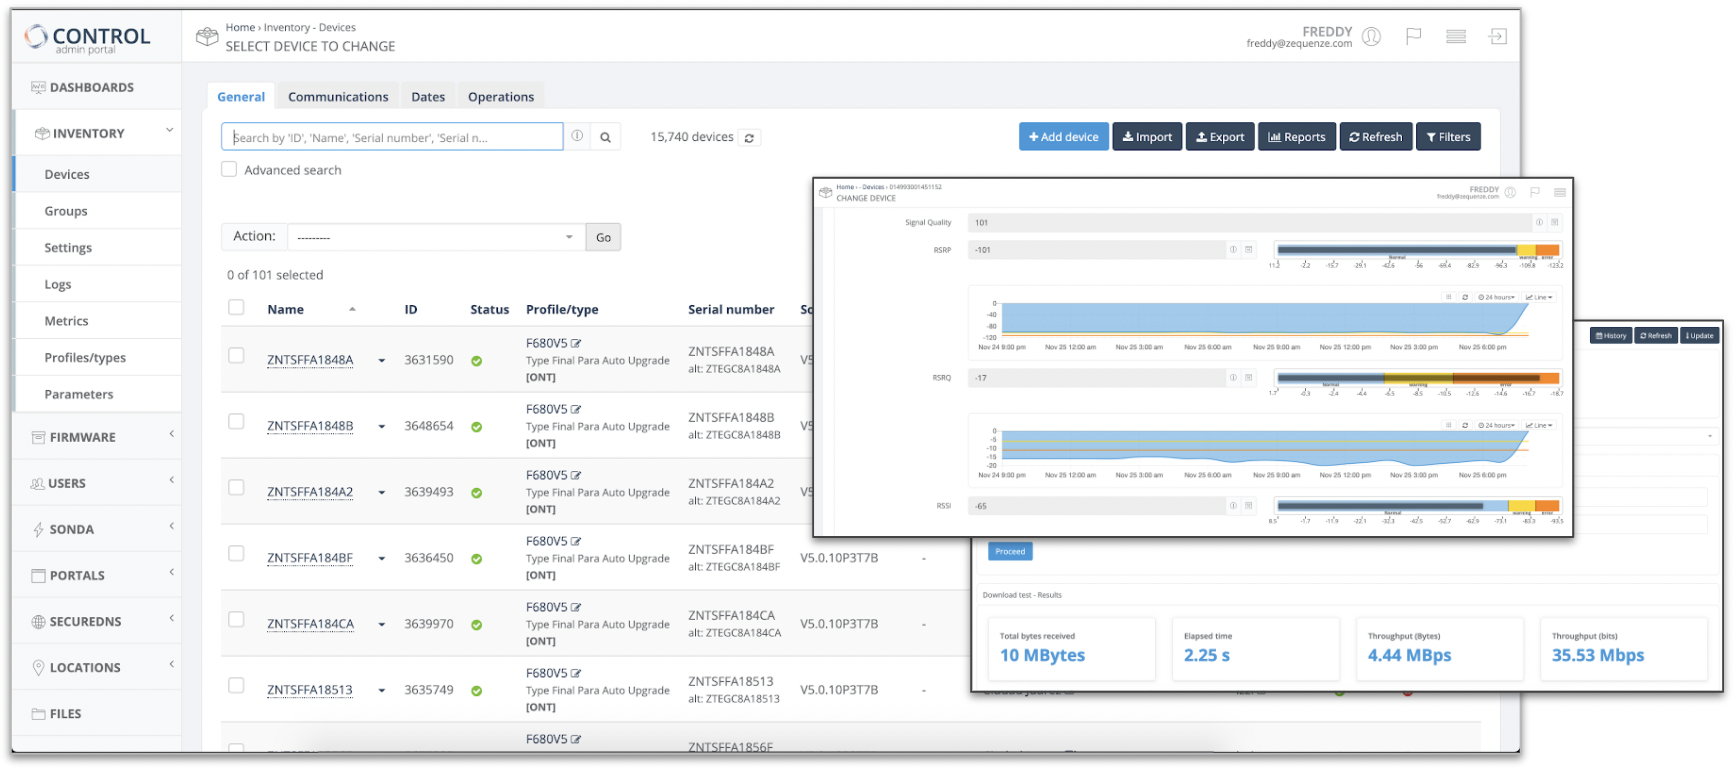
Task: Toggle the select-all header checkbox
Action: point(236,308)
